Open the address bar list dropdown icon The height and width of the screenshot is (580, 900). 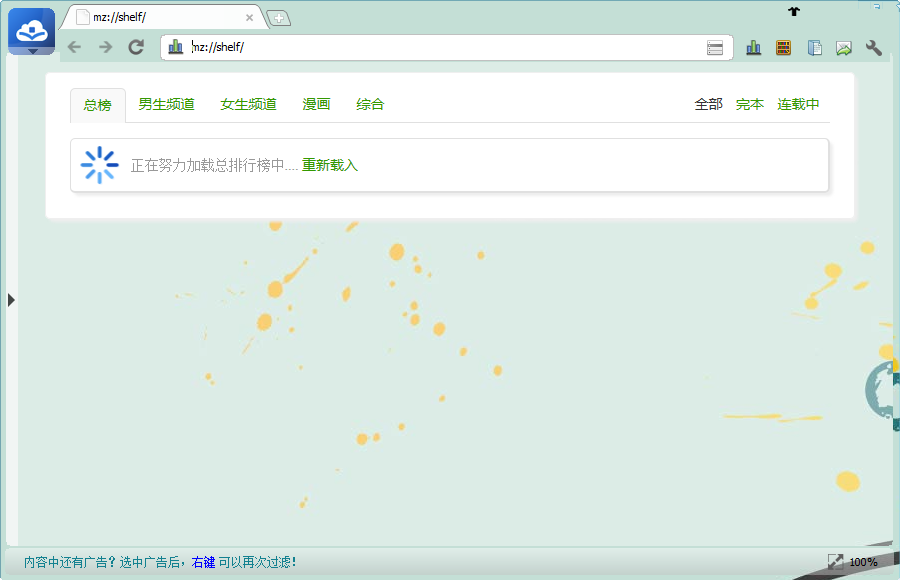715,47
